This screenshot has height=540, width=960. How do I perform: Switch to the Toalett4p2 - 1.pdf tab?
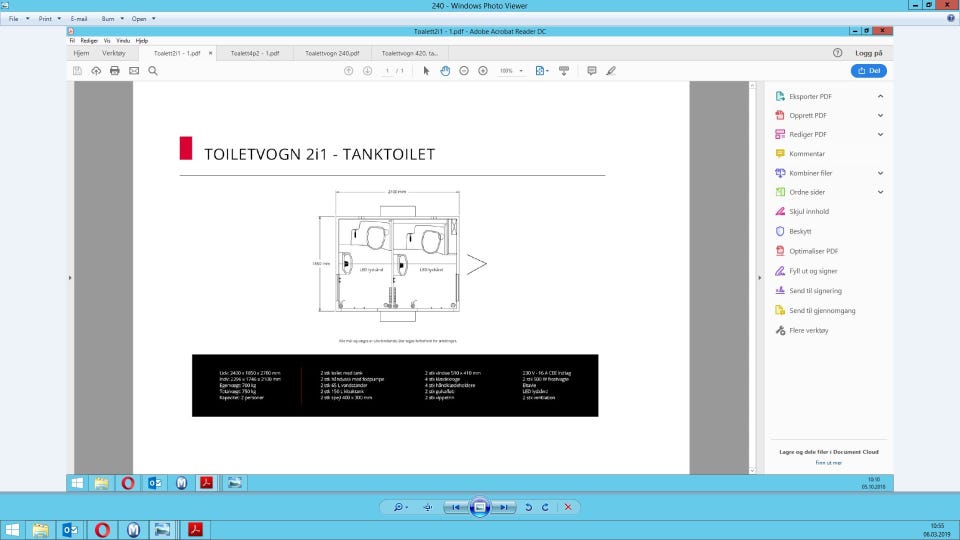[254, 53]
